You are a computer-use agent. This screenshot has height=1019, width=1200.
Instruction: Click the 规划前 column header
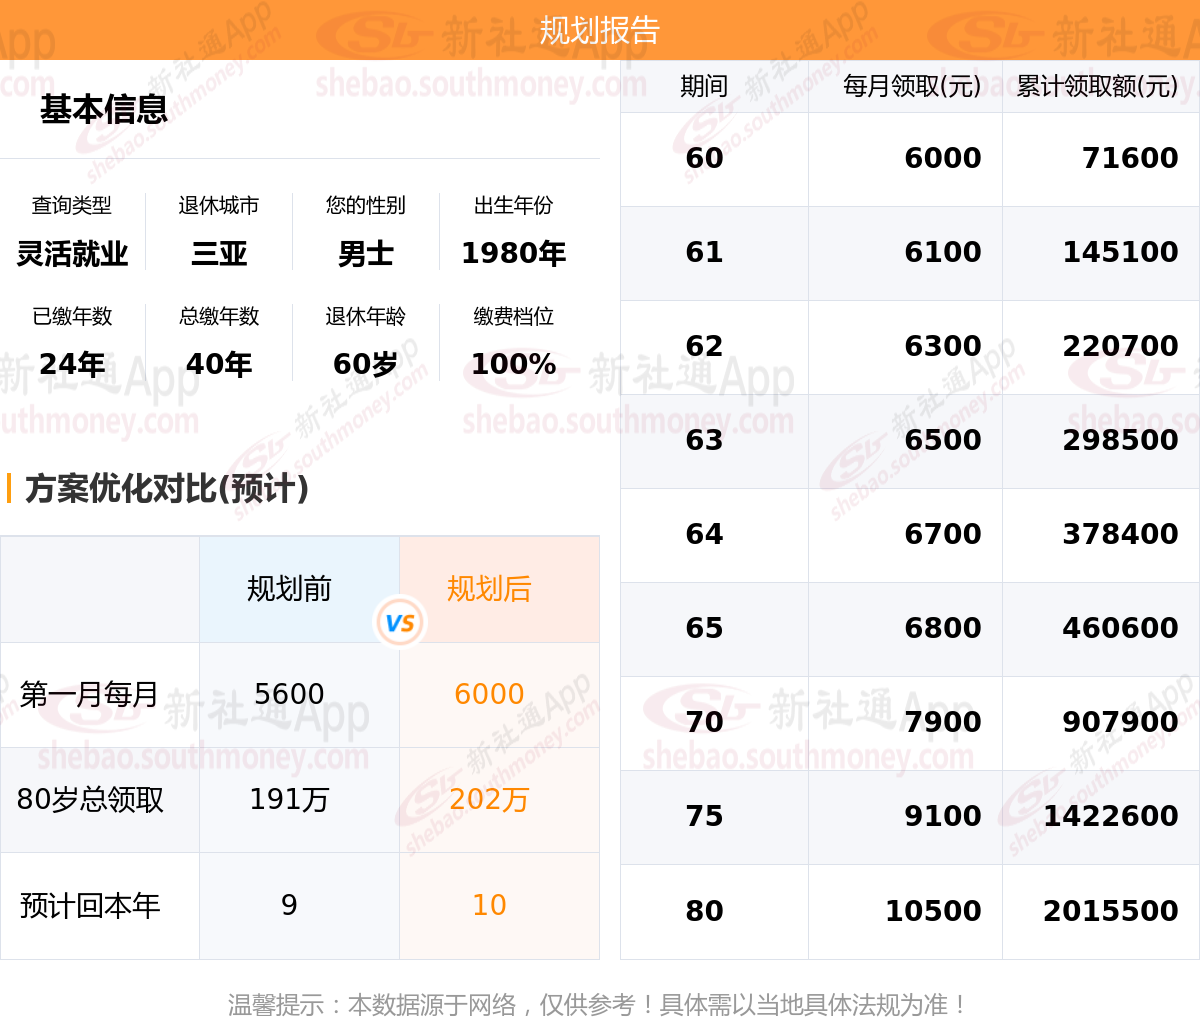(289, 589)
